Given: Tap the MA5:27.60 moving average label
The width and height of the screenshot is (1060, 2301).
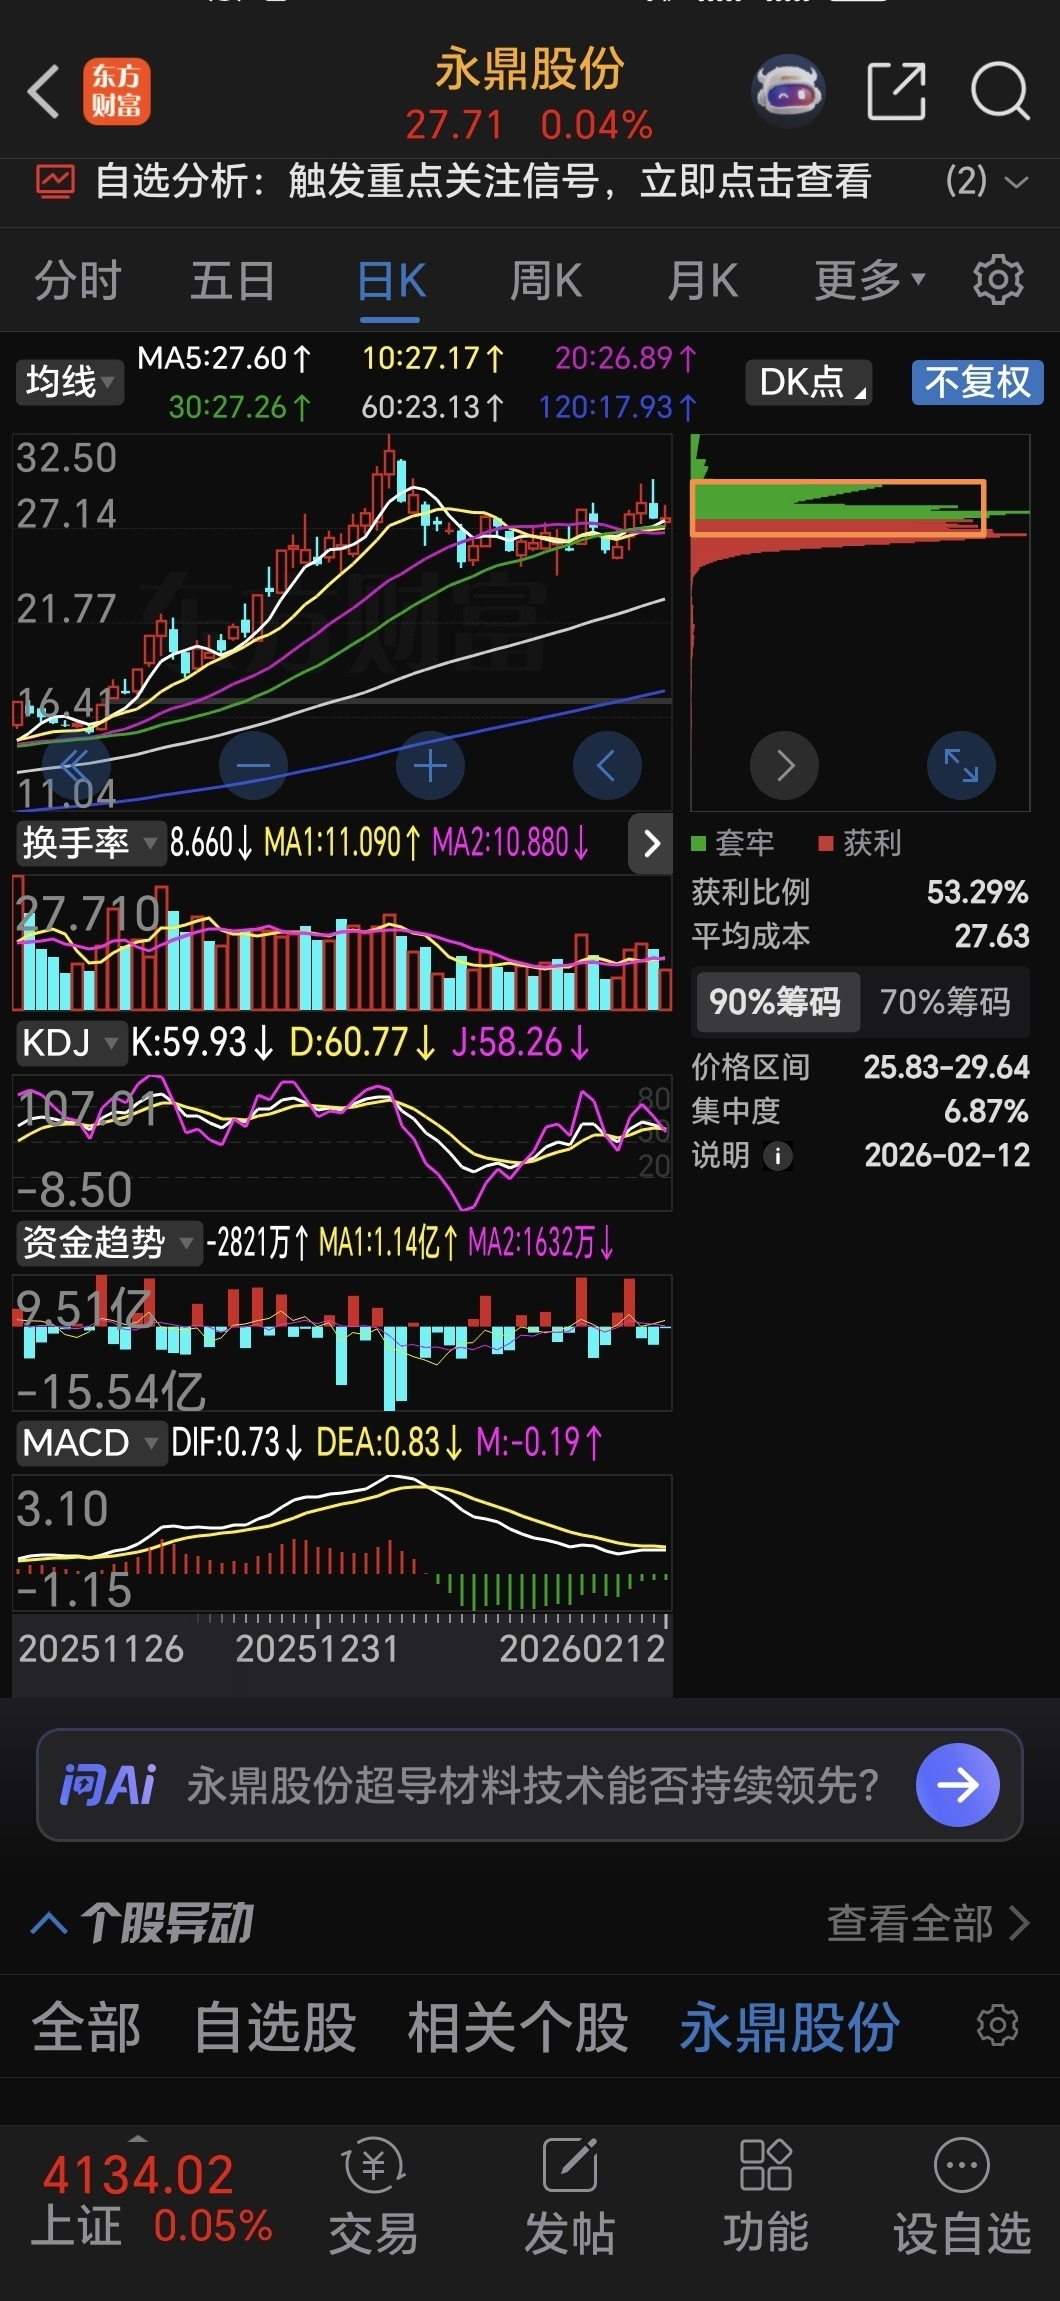Looking at the screenshot, I should pos(225,358).
